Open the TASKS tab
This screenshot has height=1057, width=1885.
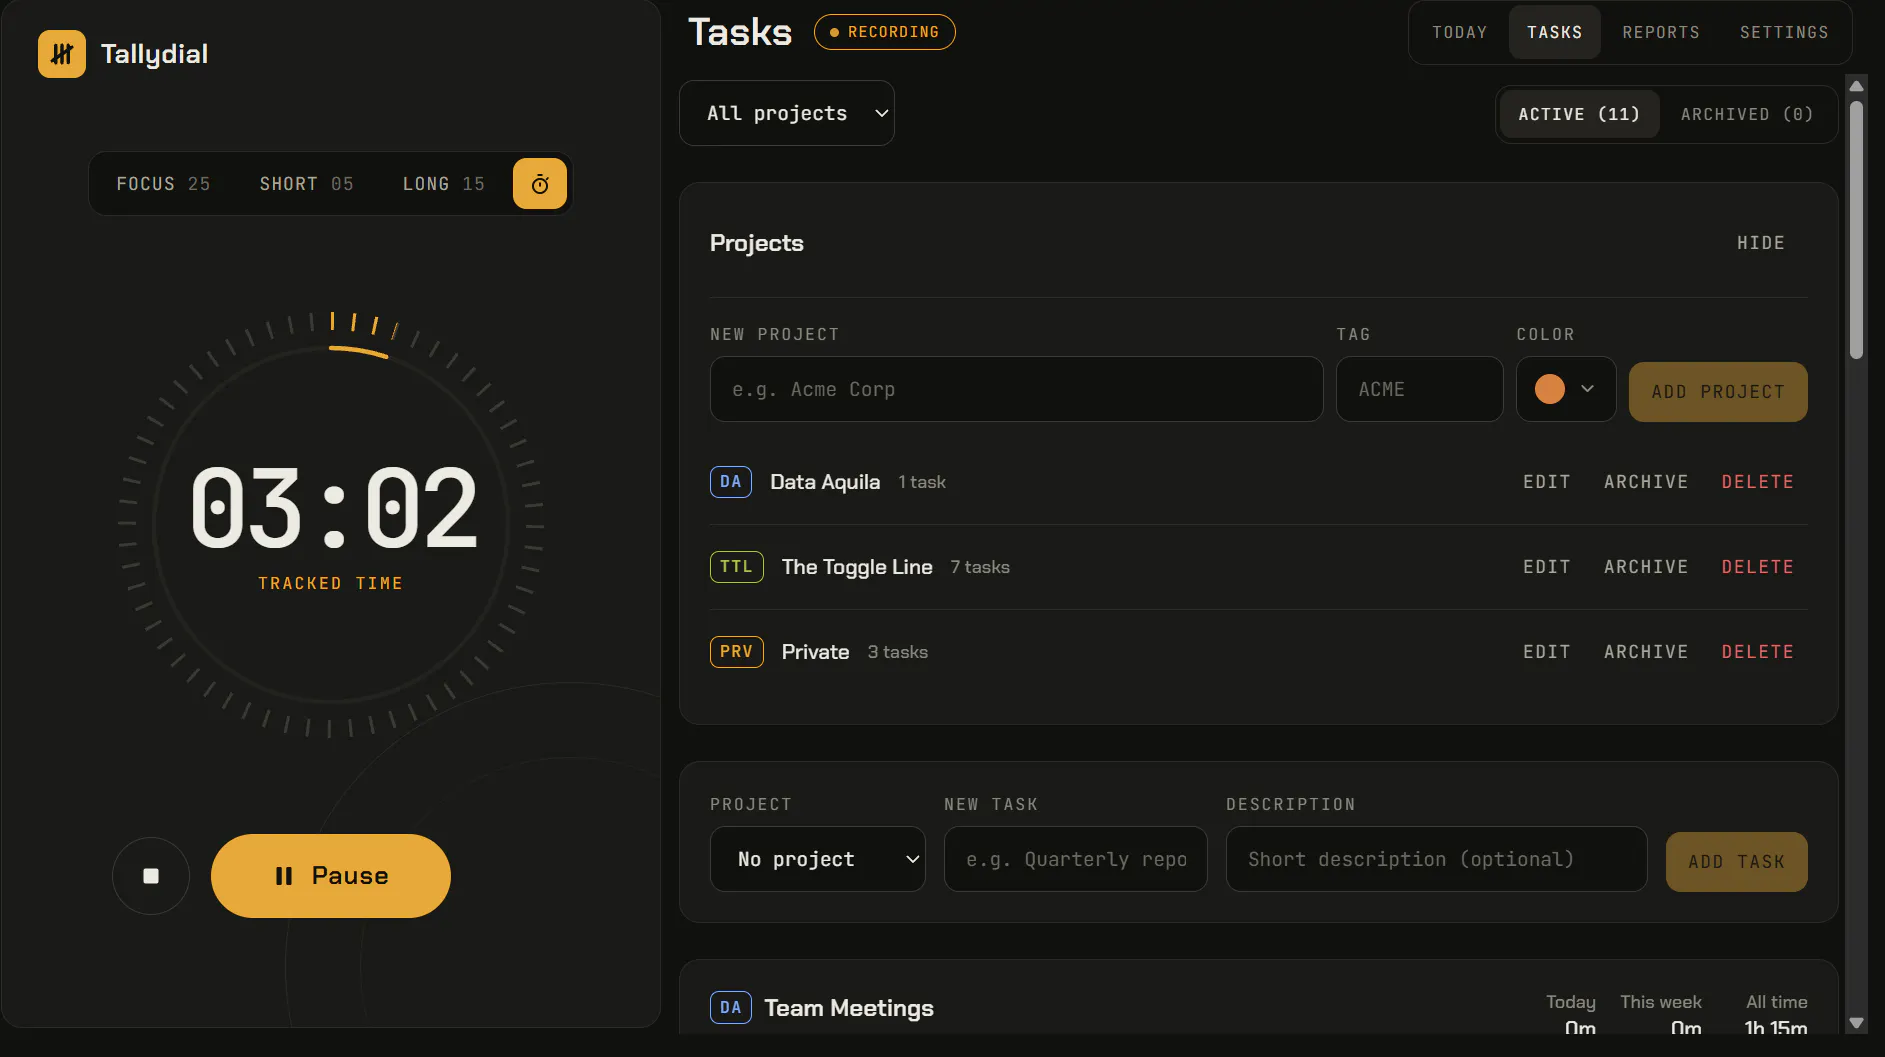pos(1555,33)
